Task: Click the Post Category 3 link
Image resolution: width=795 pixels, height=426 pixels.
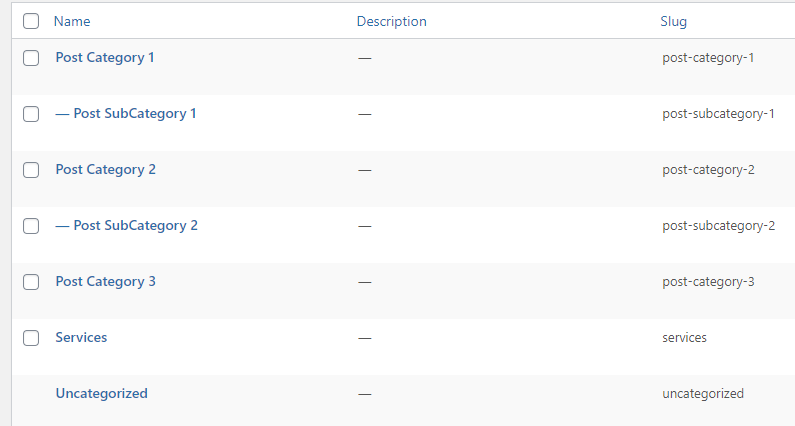Action: coord(105,282)
